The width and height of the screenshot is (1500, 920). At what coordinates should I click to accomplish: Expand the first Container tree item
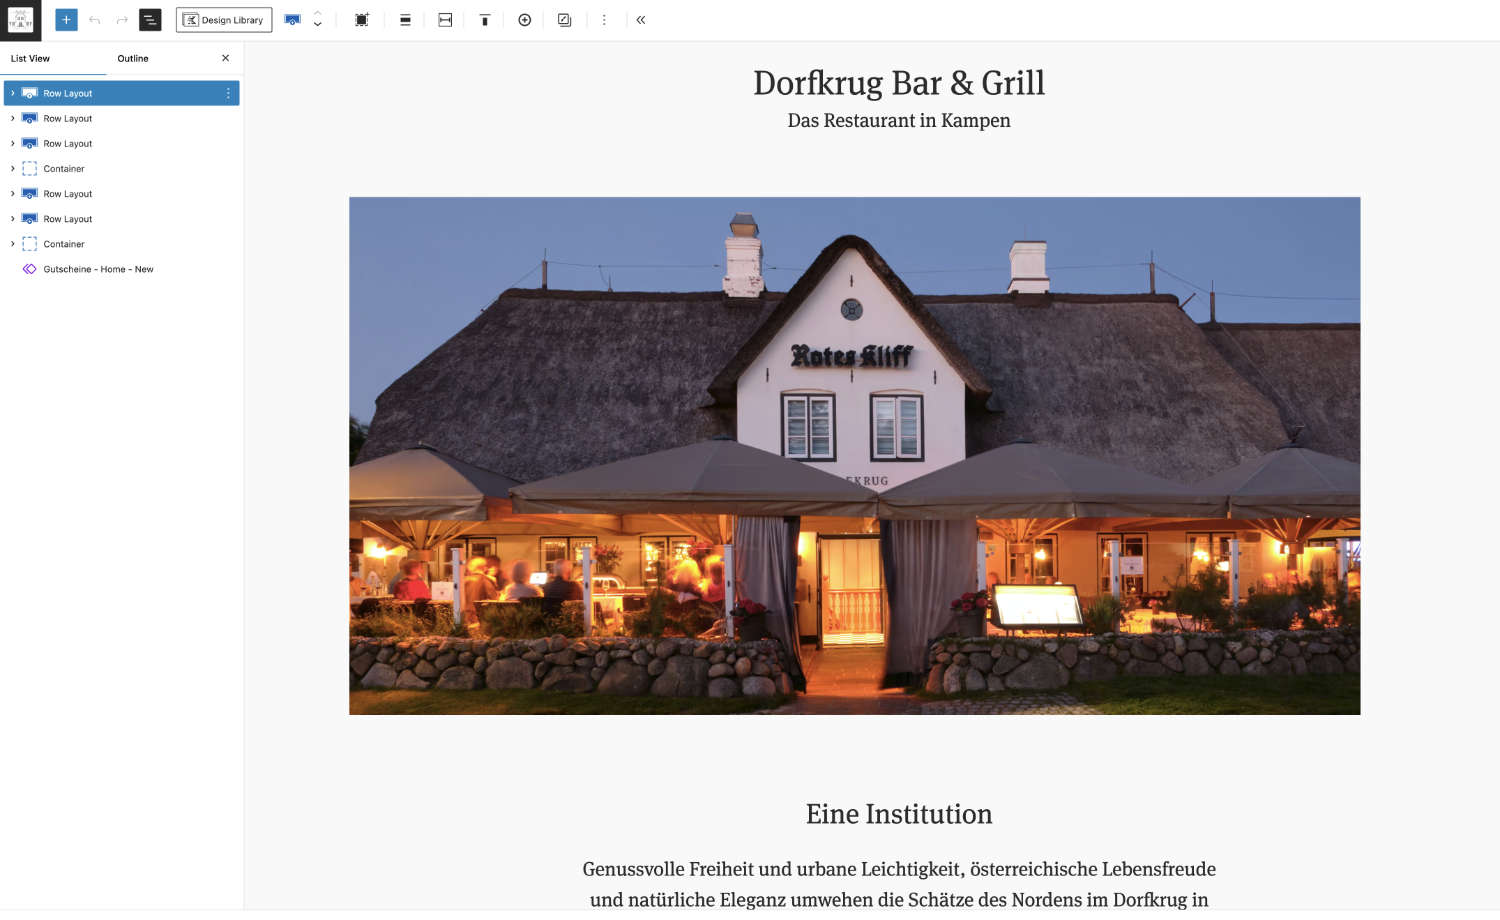pyautogui.click(x=13, y=168)
